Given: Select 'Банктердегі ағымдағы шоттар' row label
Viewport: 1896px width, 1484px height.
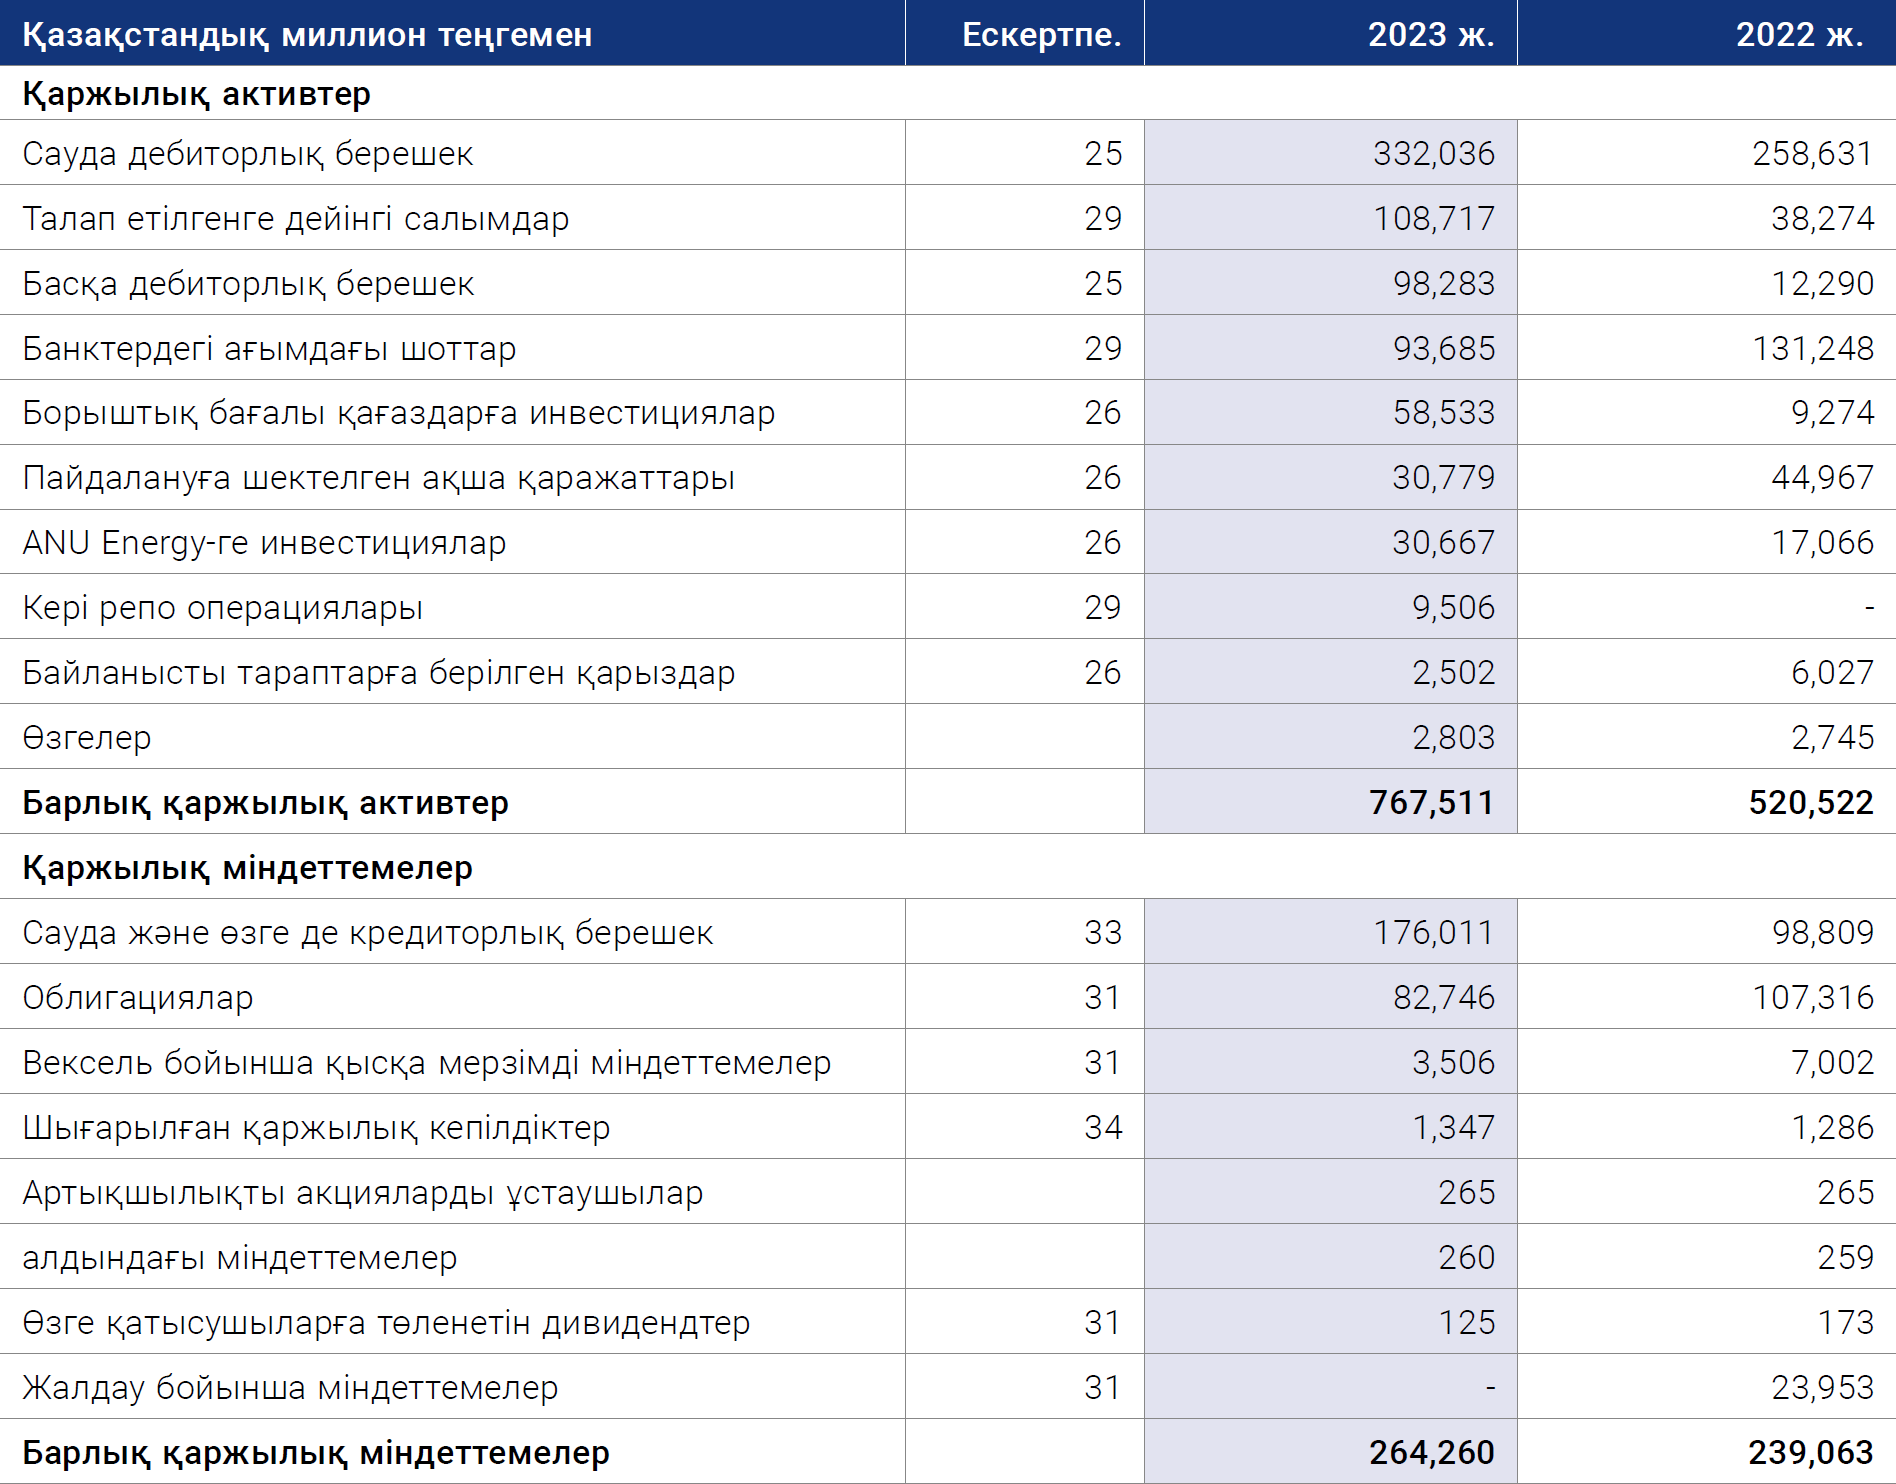Looking at the screenshot, I should (269, 349).
